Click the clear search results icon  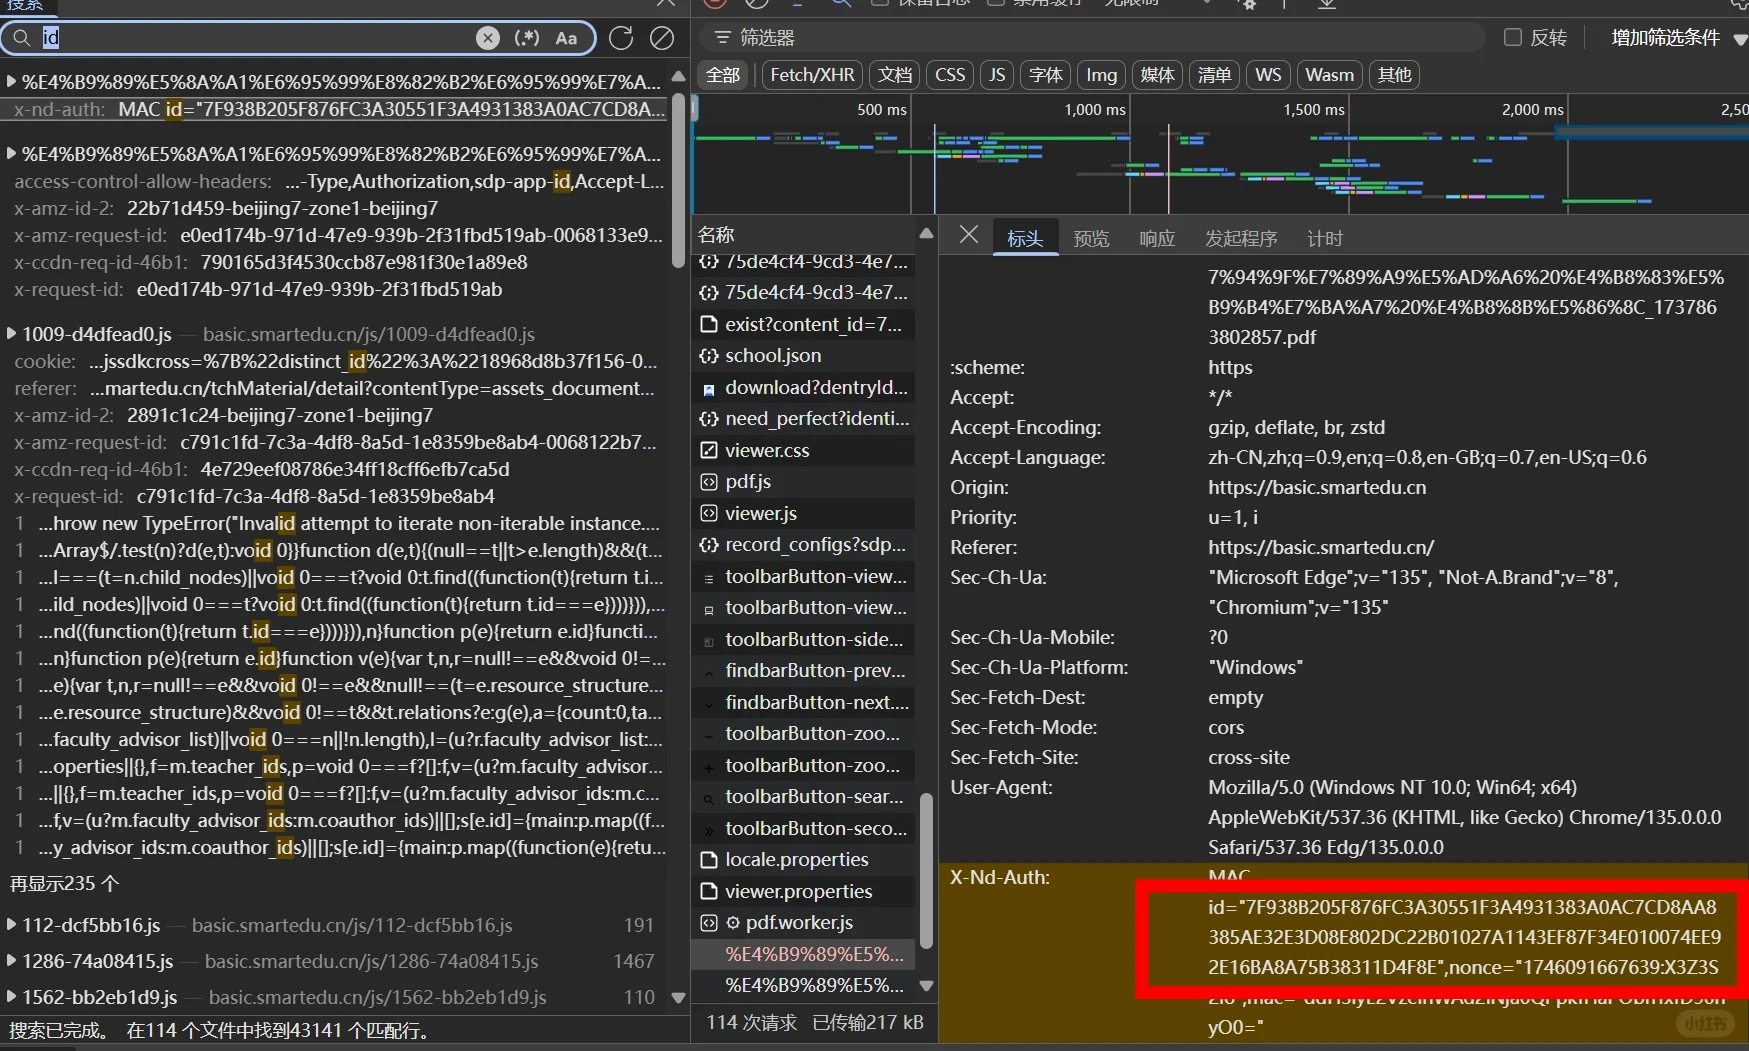(662, 38)
